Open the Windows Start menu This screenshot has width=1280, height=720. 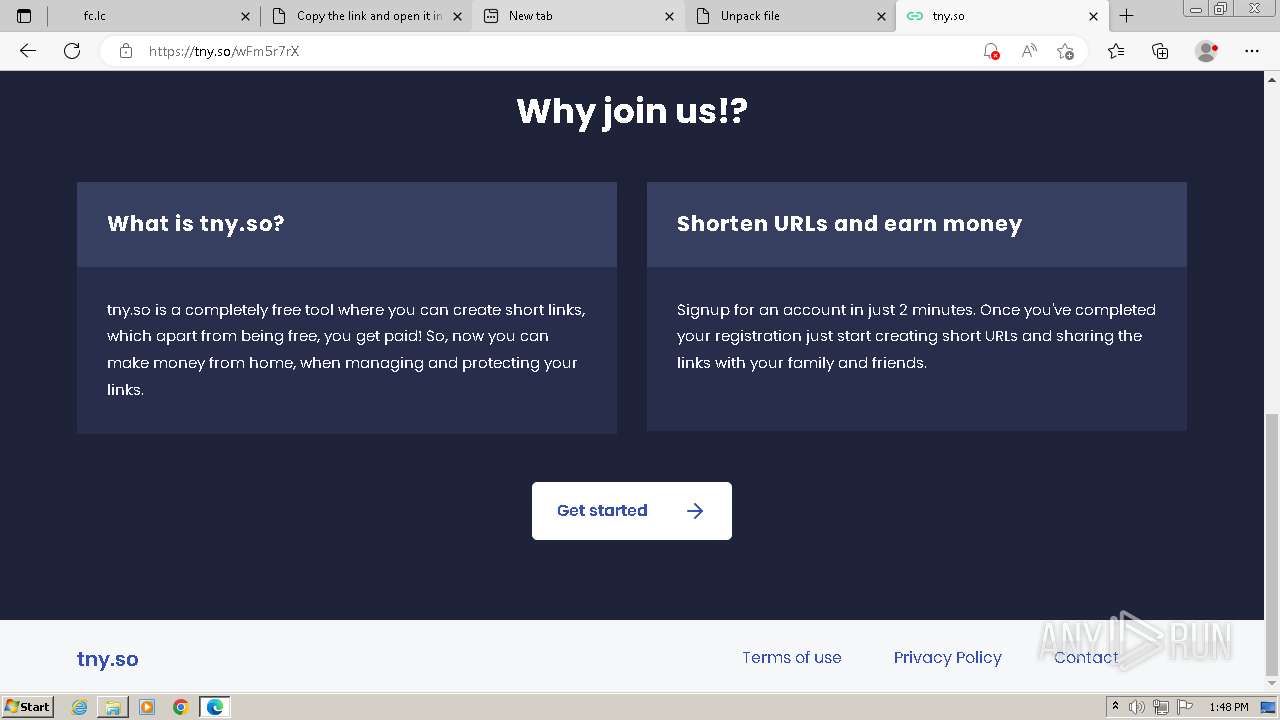pos(27,707)
